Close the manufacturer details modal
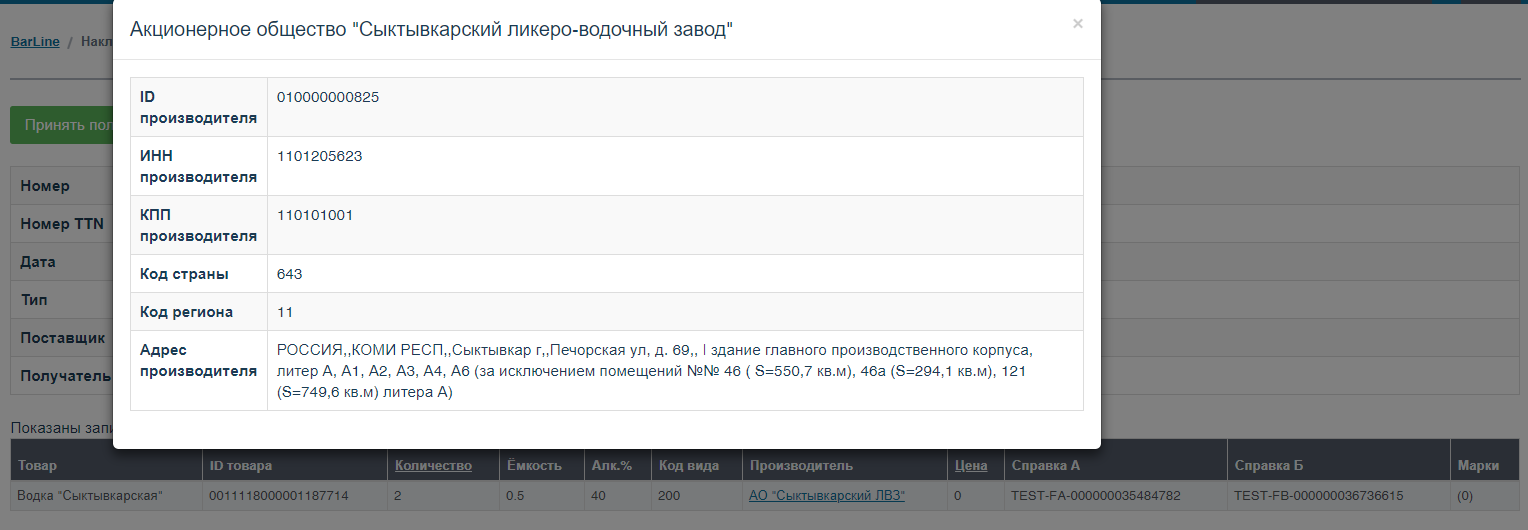The height and width of the screenshot is (530, 1528). pyautogui.click(x=1077, y=24)
